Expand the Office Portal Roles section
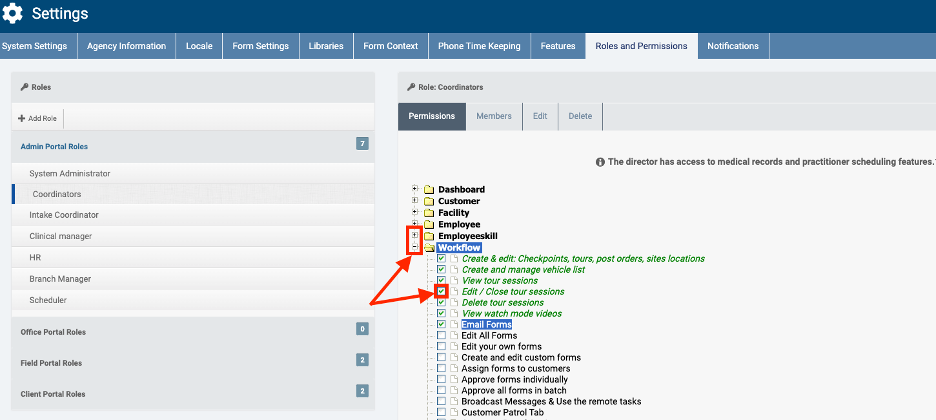The height and width of the screenshot is (420, 936). (193, 332)
